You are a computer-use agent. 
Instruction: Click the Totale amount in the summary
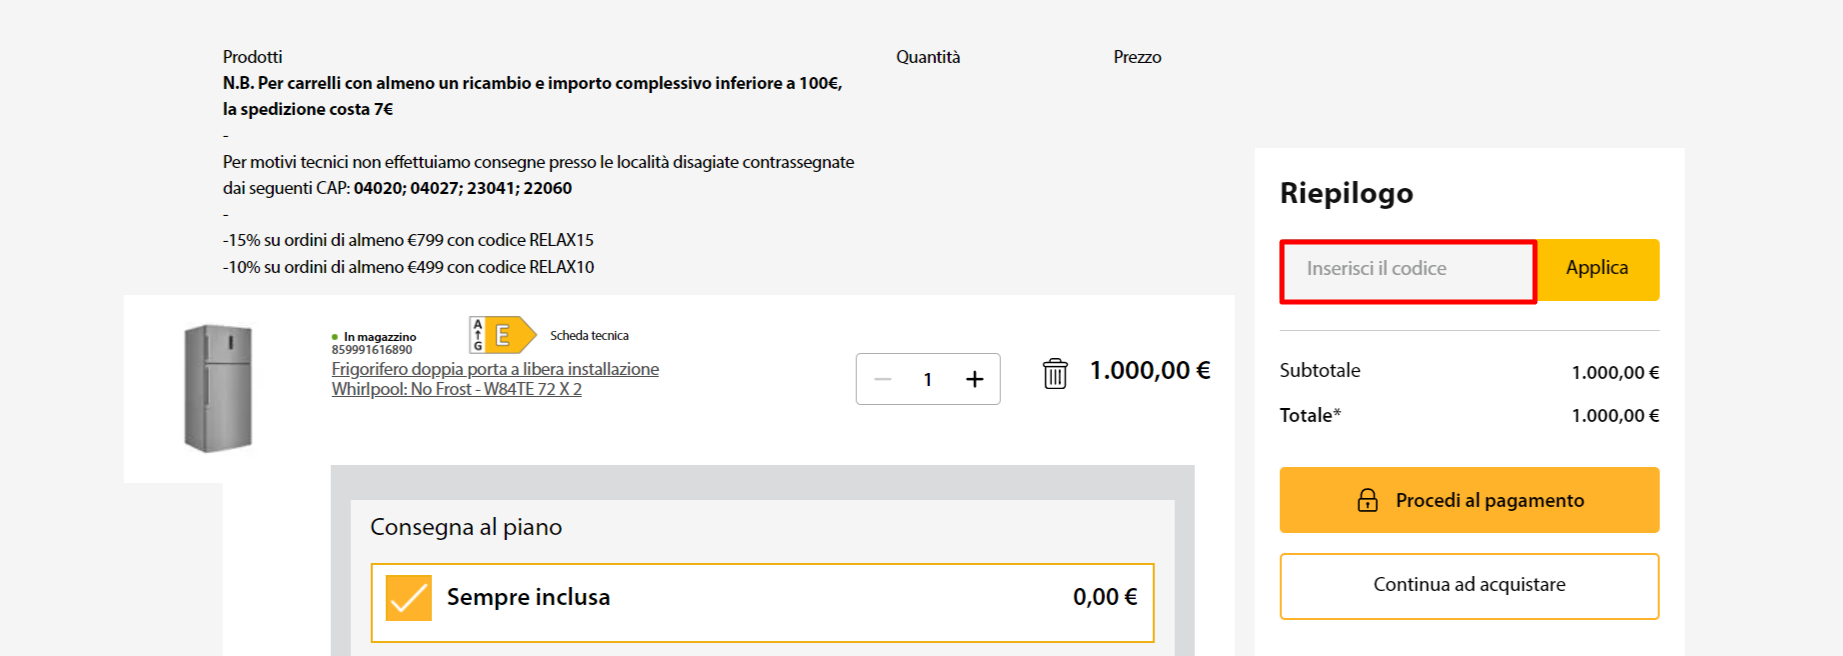(1615, 415)
